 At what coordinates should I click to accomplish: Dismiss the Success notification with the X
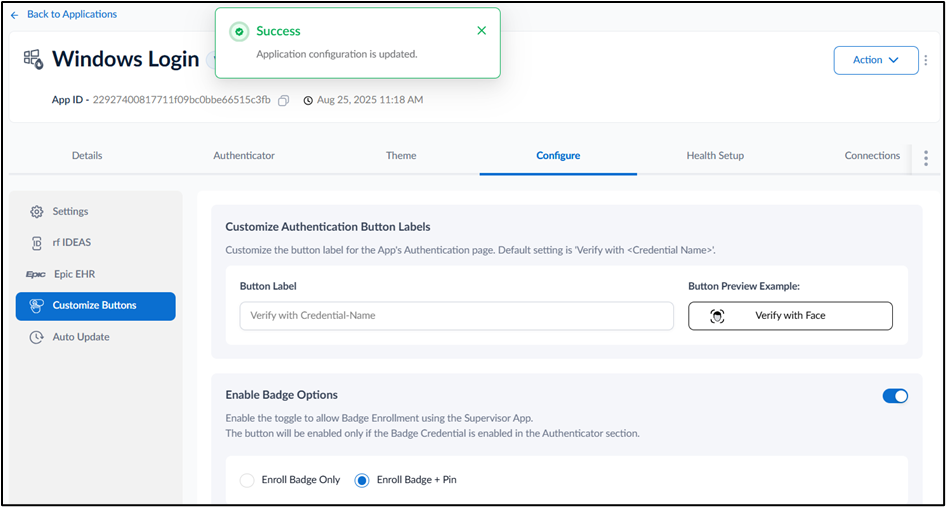point(481,31)
